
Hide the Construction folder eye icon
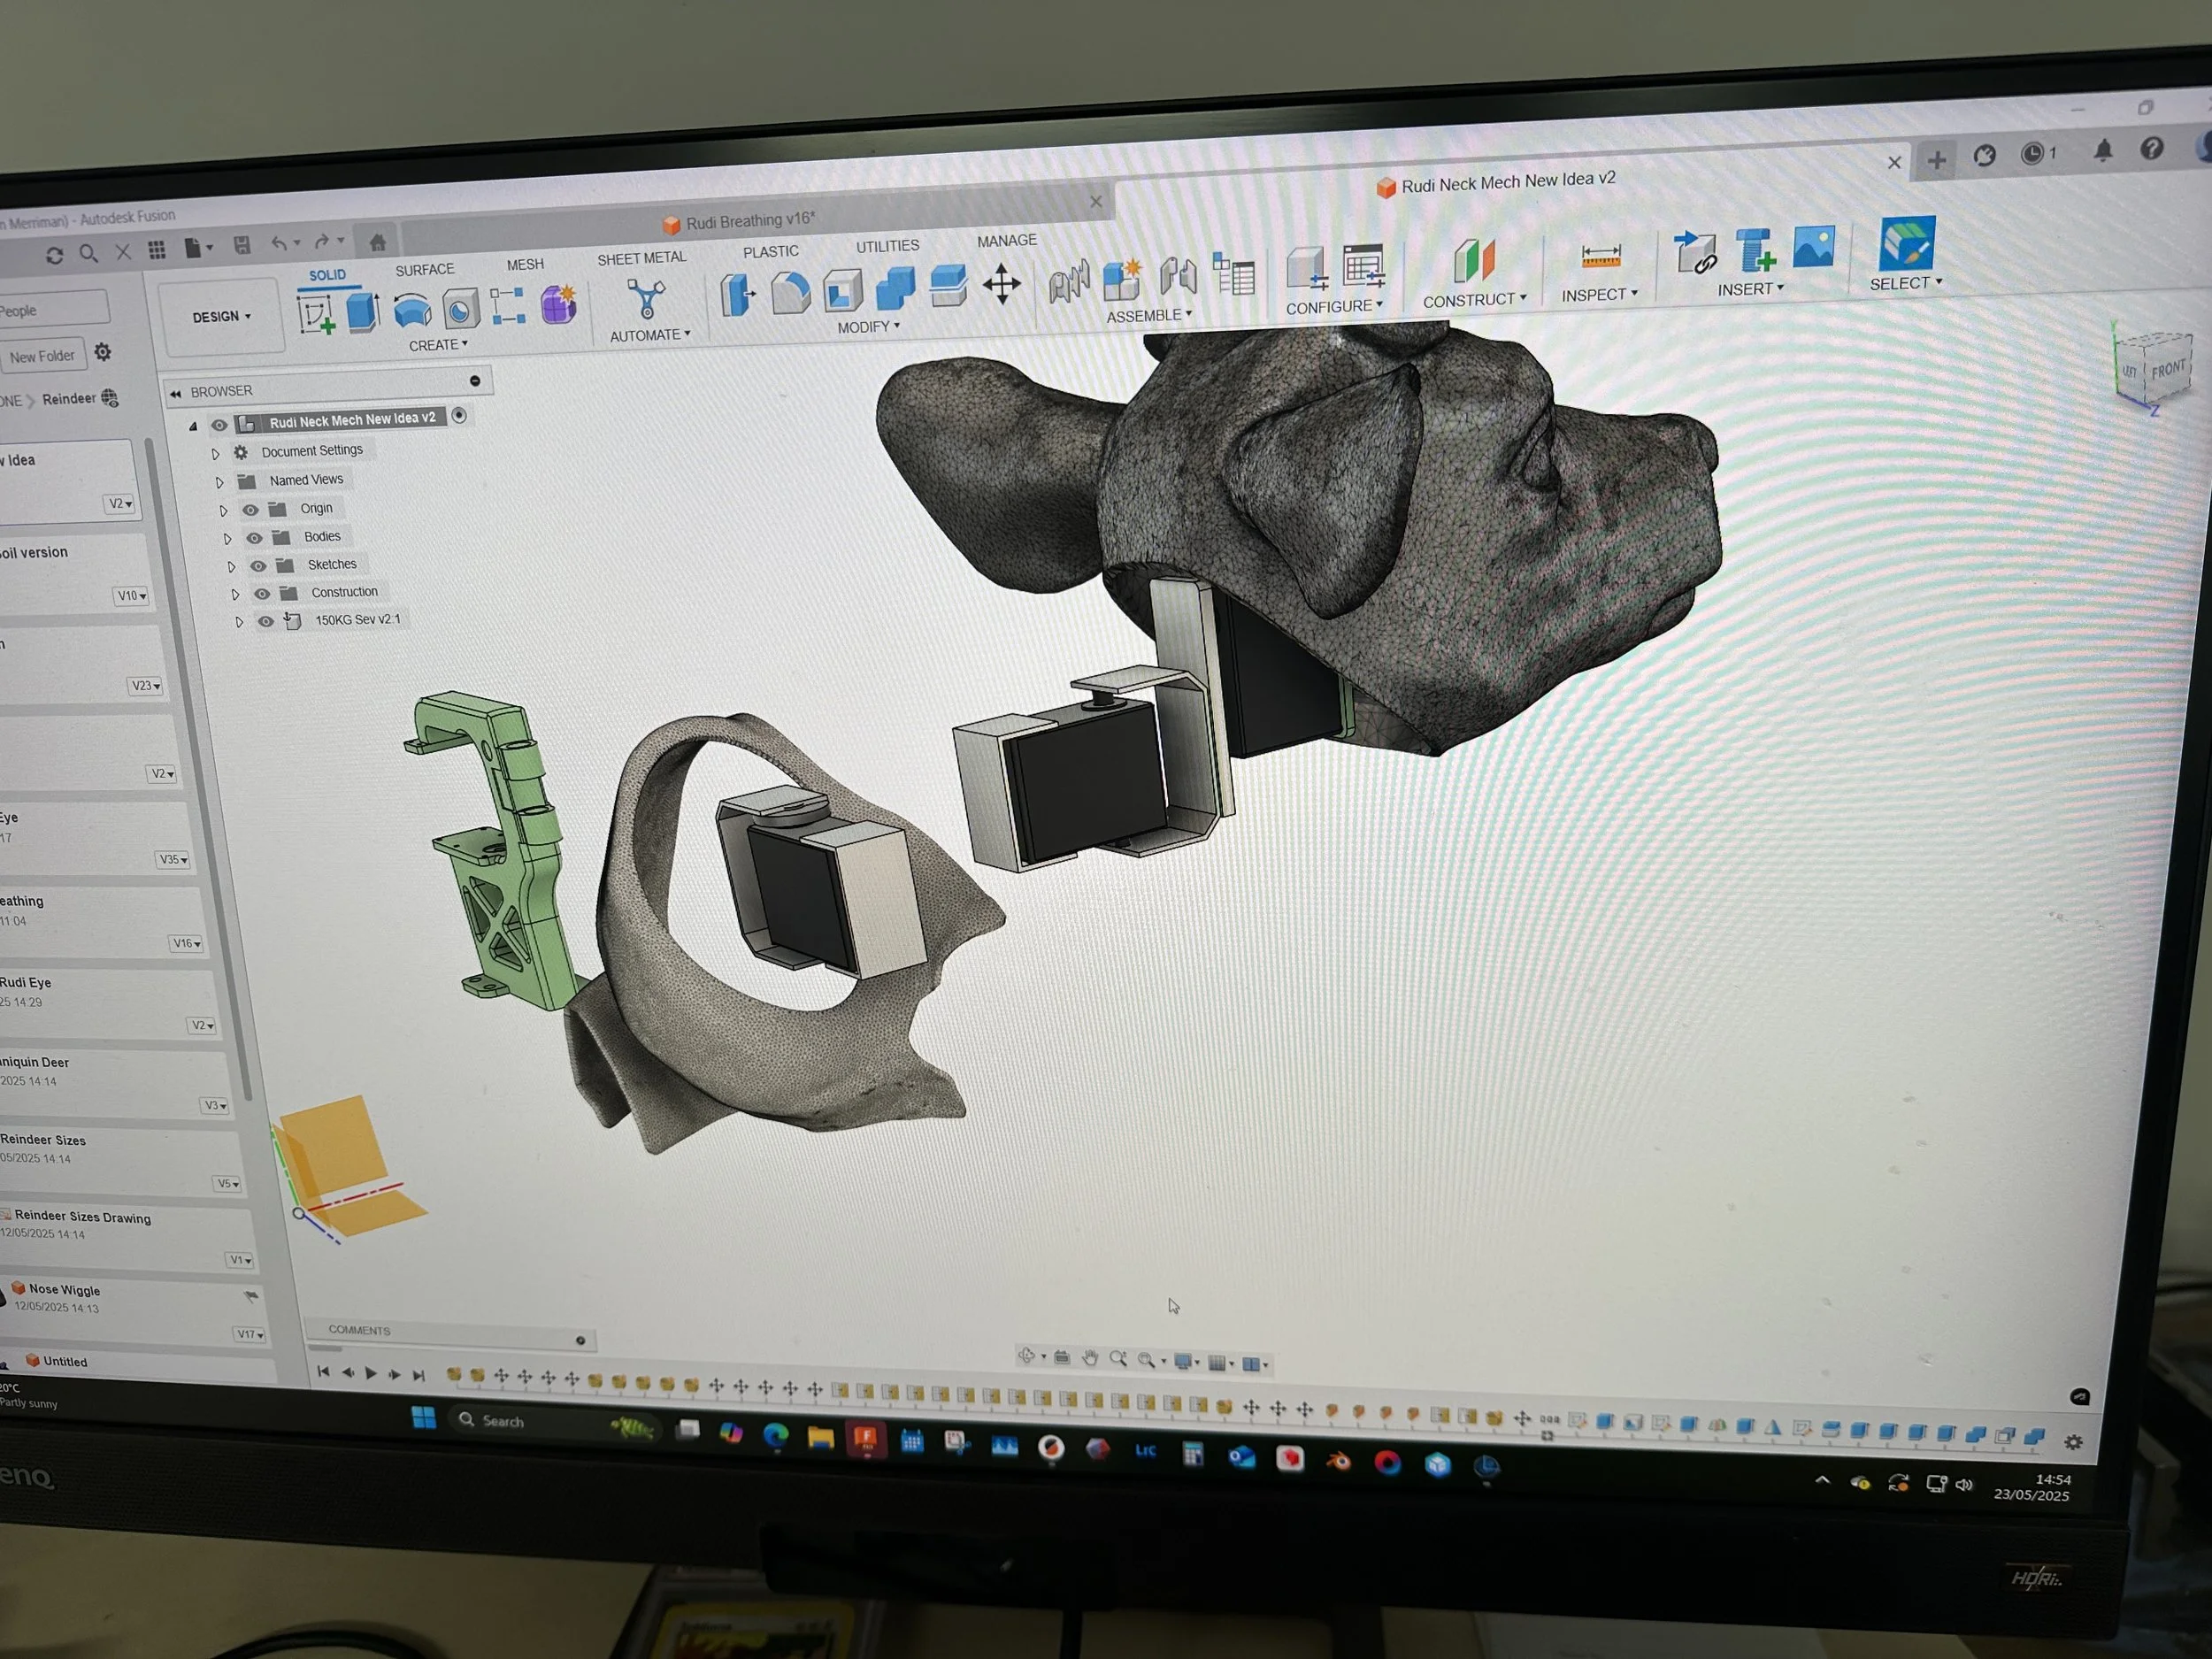click(x=262, y=593)
